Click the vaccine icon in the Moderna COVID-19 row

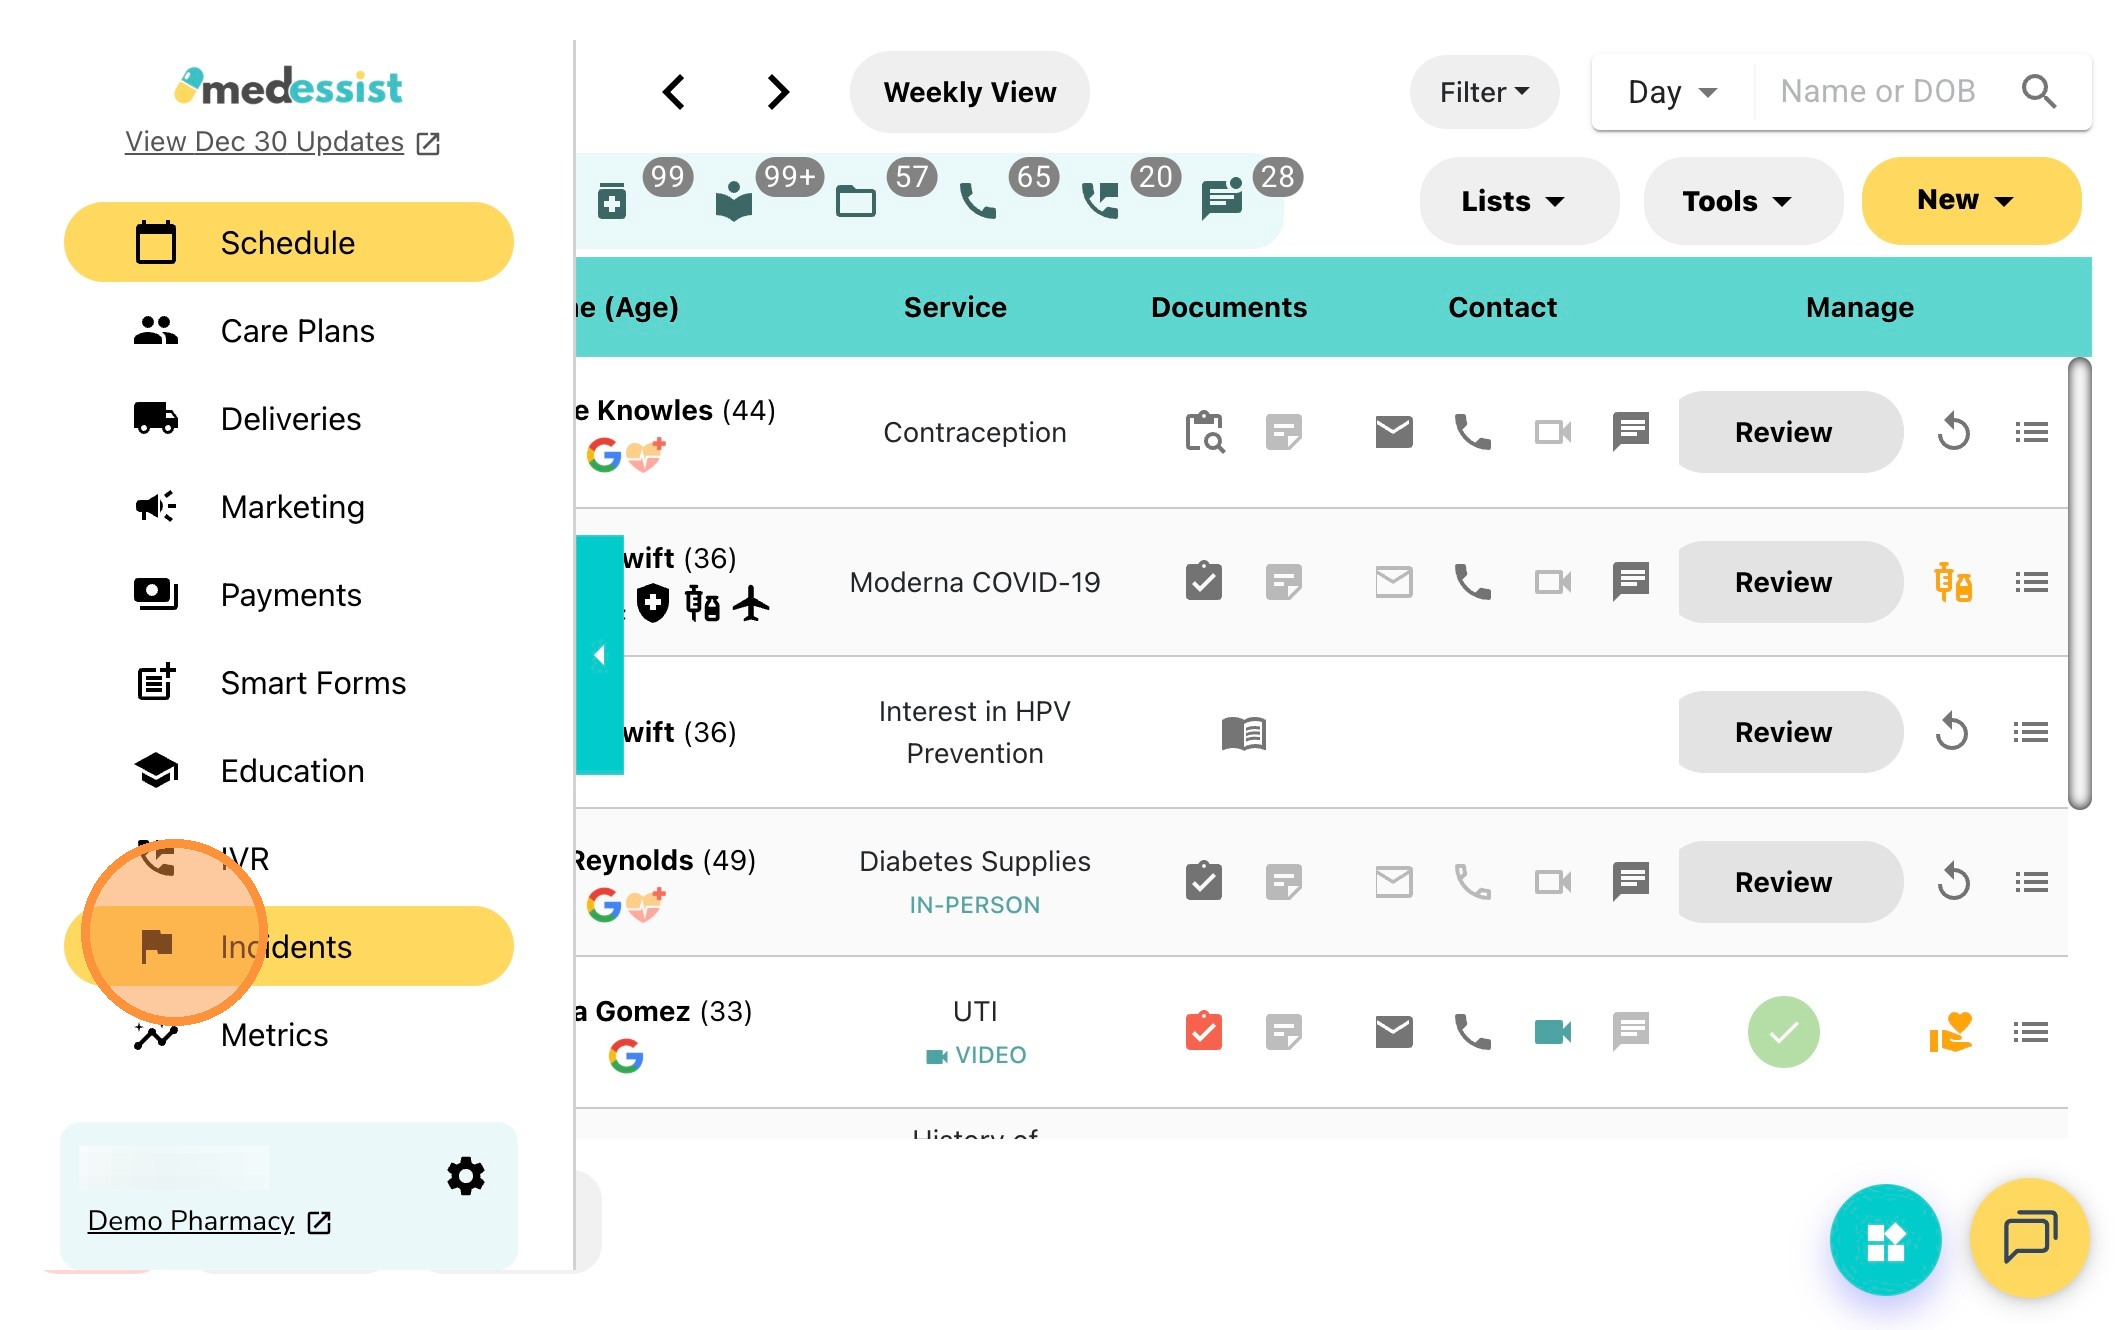pyautogui.click(x=1952, y=582)
